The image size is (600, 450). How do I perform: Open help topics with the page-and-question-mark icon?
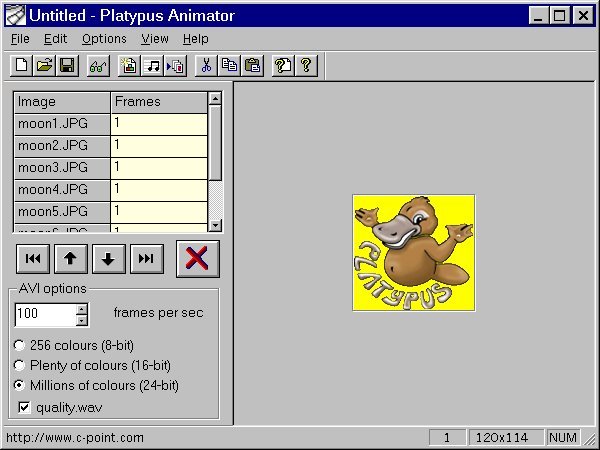[283, 65]
